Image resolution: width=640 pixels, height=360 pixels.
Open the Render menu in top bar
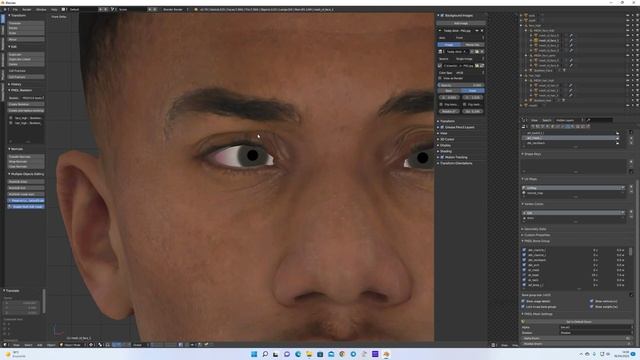click(27, 9)
